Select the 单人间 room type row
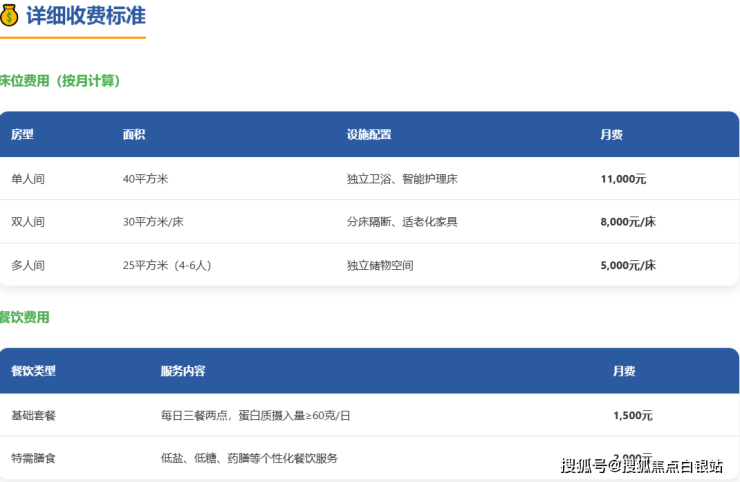 (28, 179)
